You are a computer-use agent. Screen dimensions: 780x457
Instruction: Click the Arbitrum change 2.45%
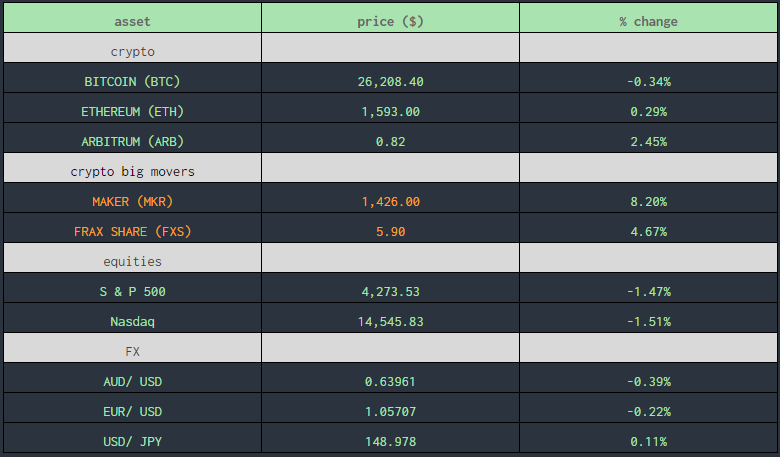pyautogui.click(x=648, y=142)
